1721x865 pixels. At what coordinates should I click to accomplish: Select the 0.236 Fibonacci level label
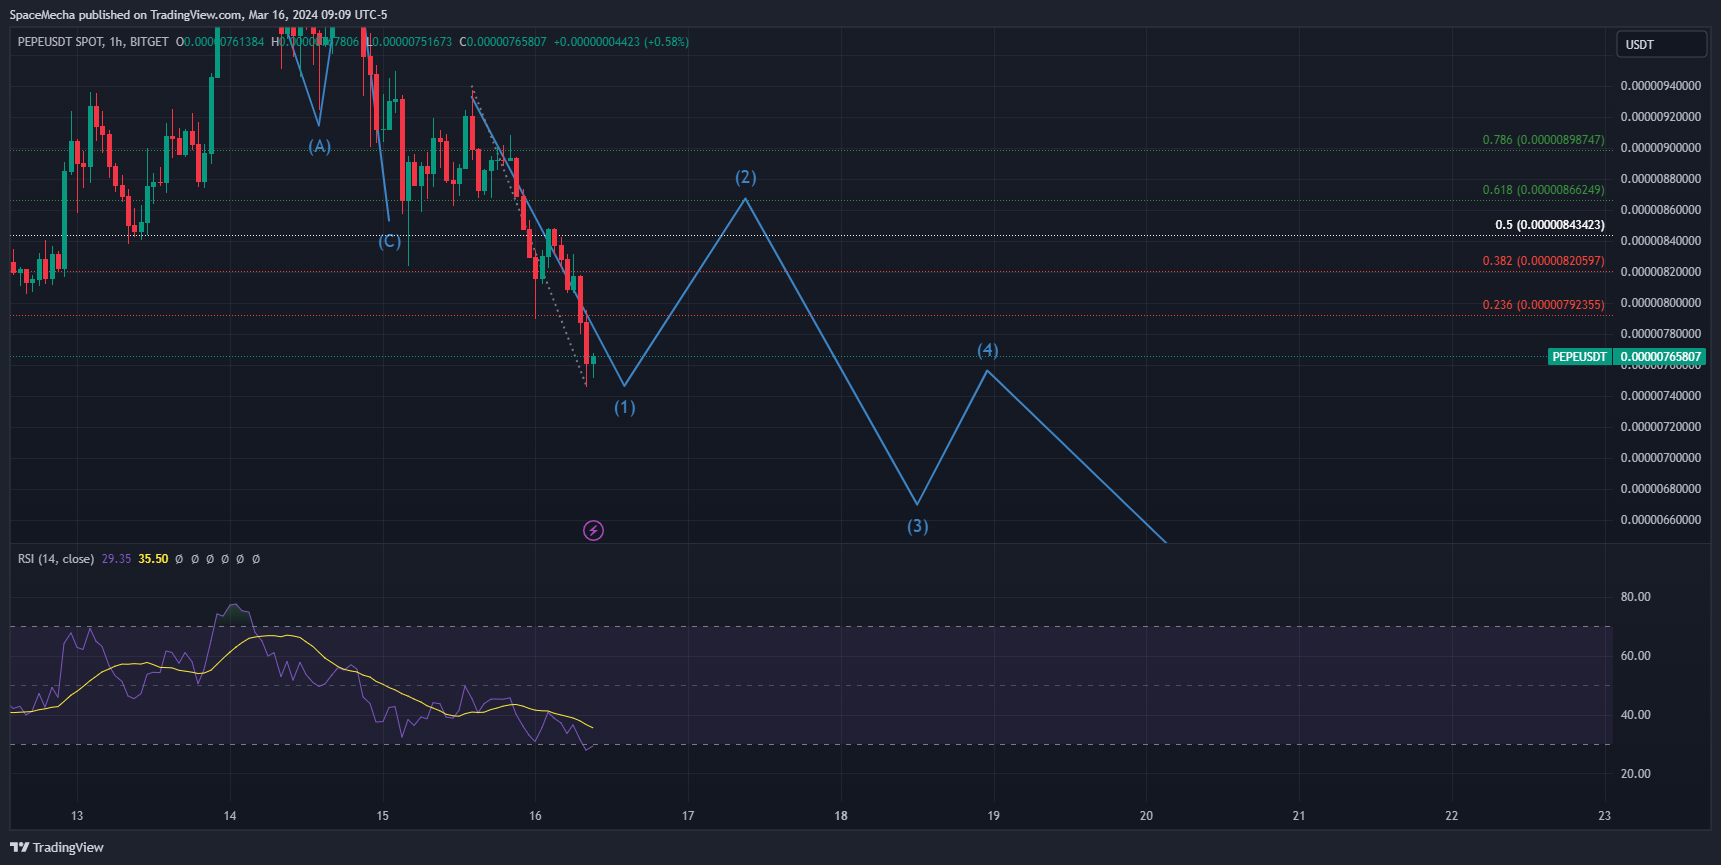point(1543,305)
